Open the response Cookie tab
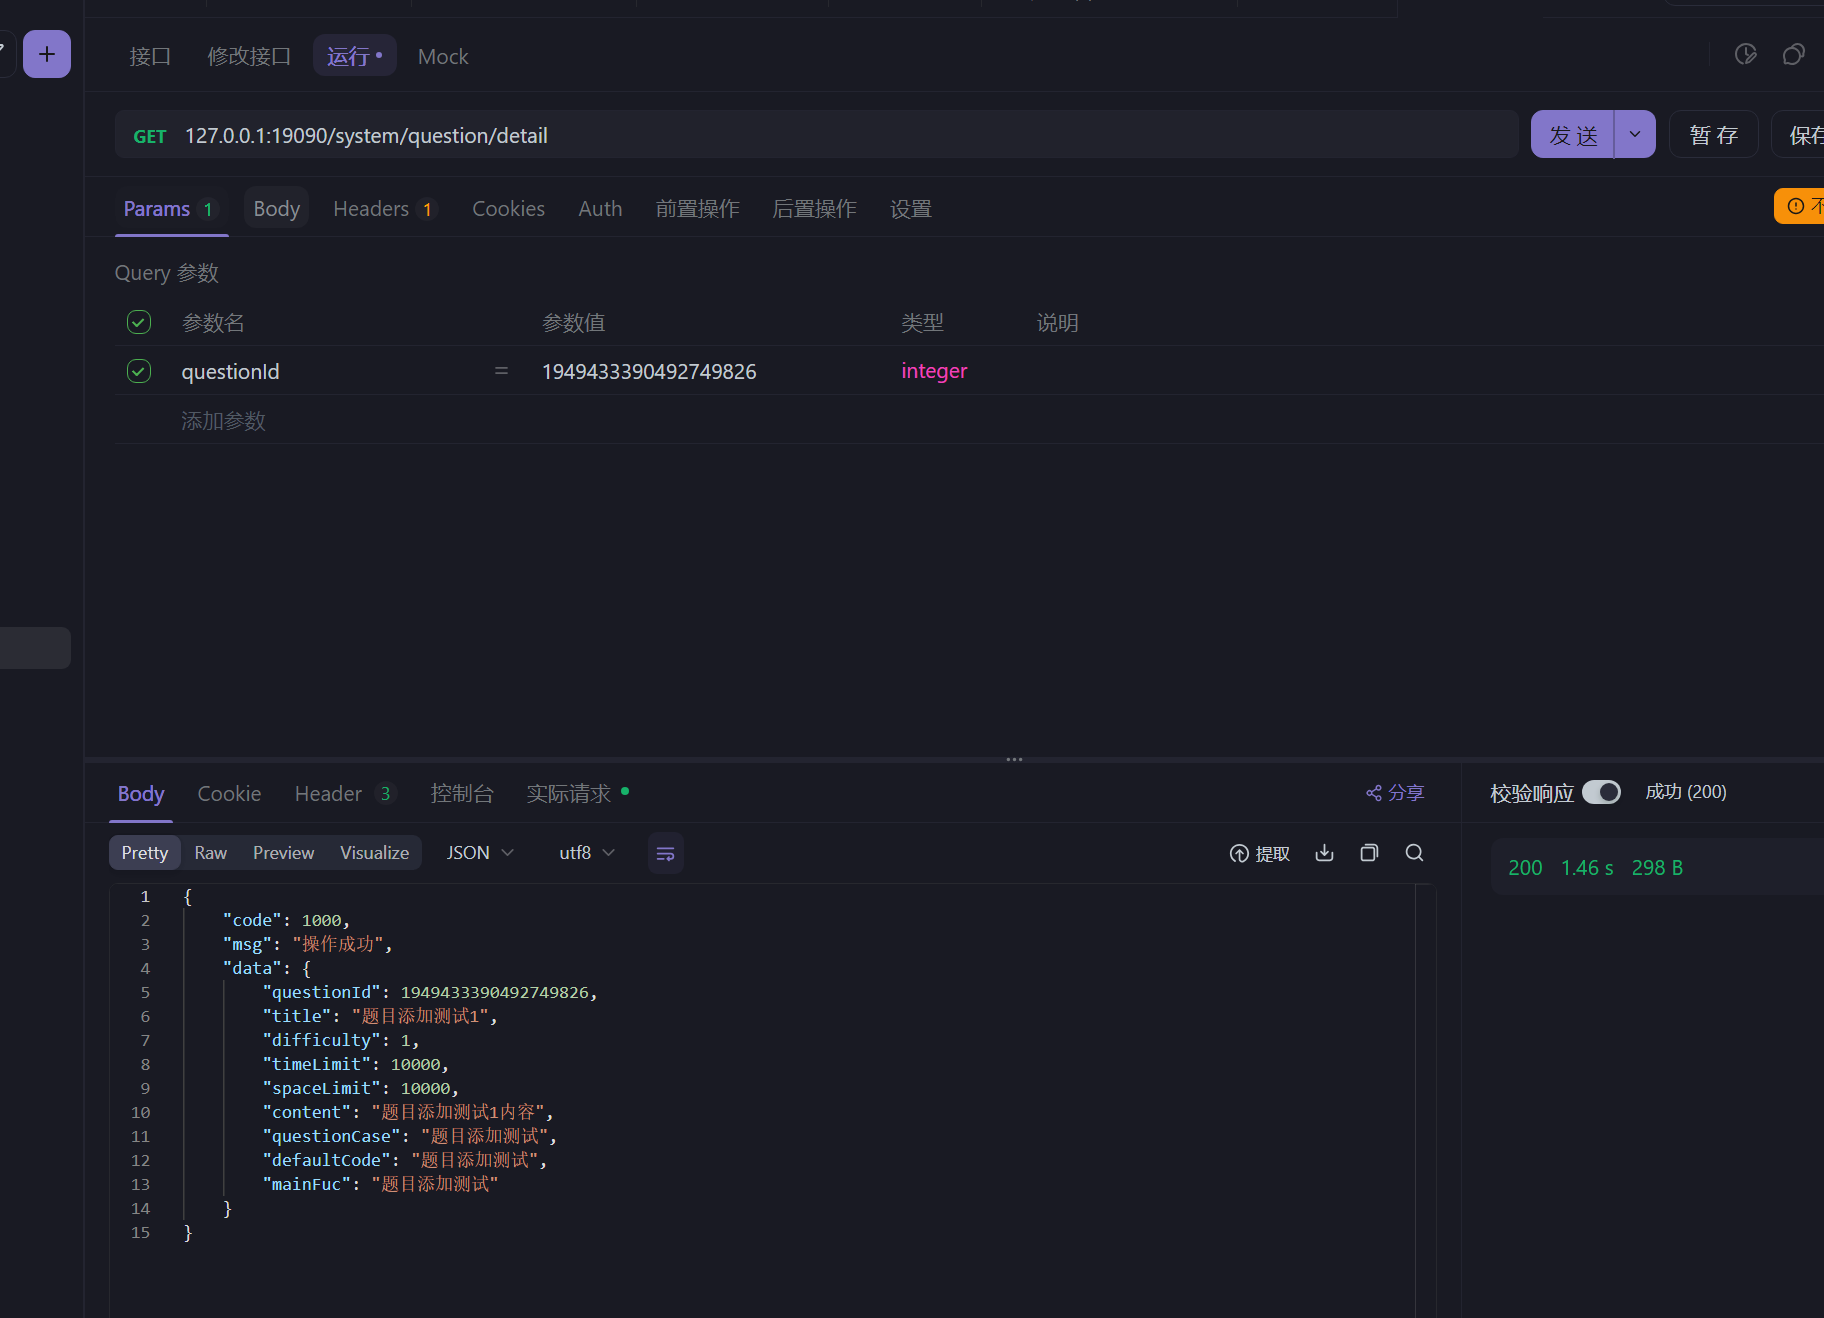The image size is (1824, 1318). 229,794
